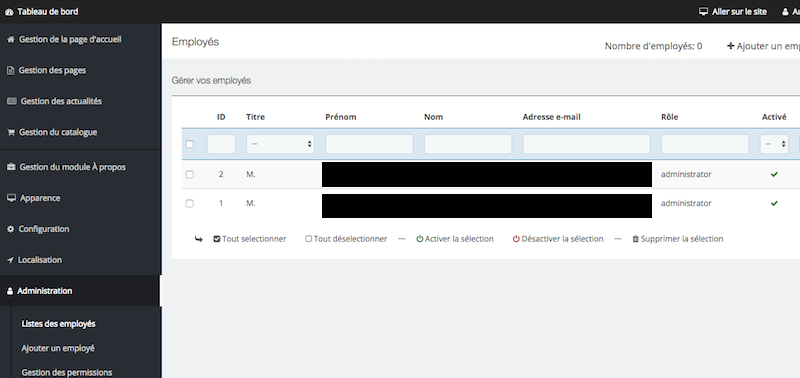Focus the ID filter input field
The width and height of the screenshot is (800, 378).
click(221, 144)
